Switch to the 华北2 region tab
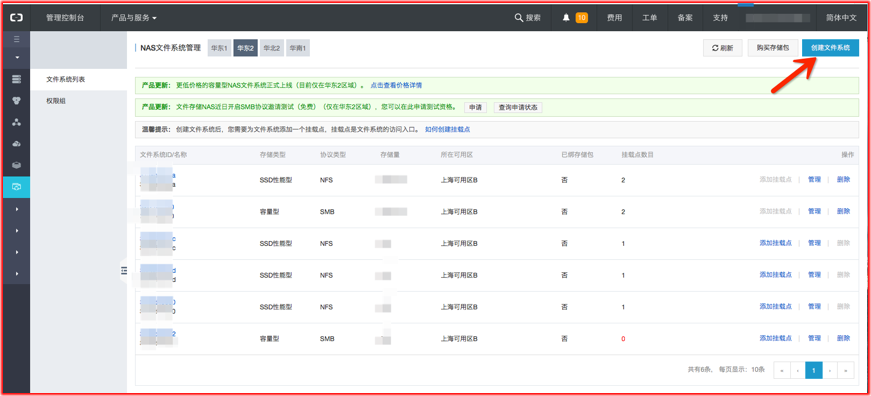The width and height of the screenshot is (871, 396). point(272,48)
